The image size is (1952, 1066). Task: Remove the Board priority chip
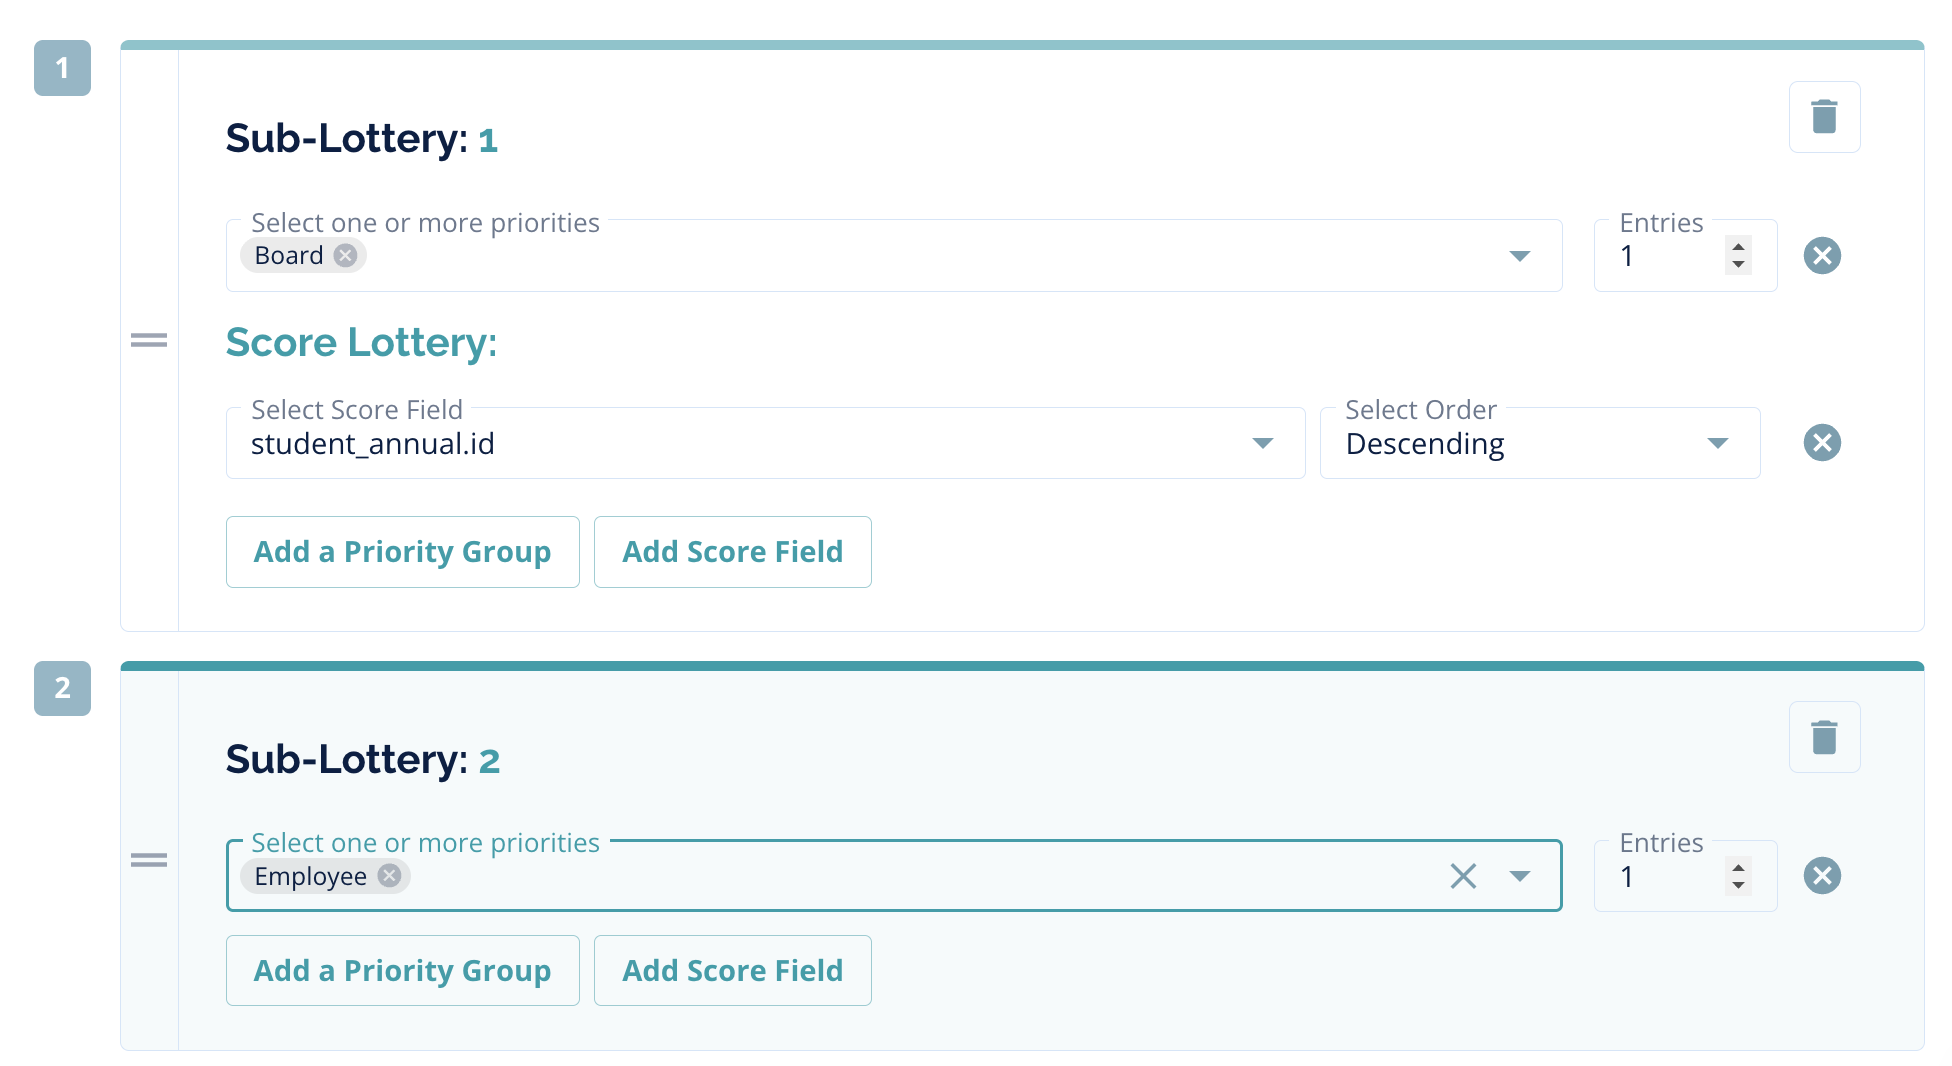(345, 256)
